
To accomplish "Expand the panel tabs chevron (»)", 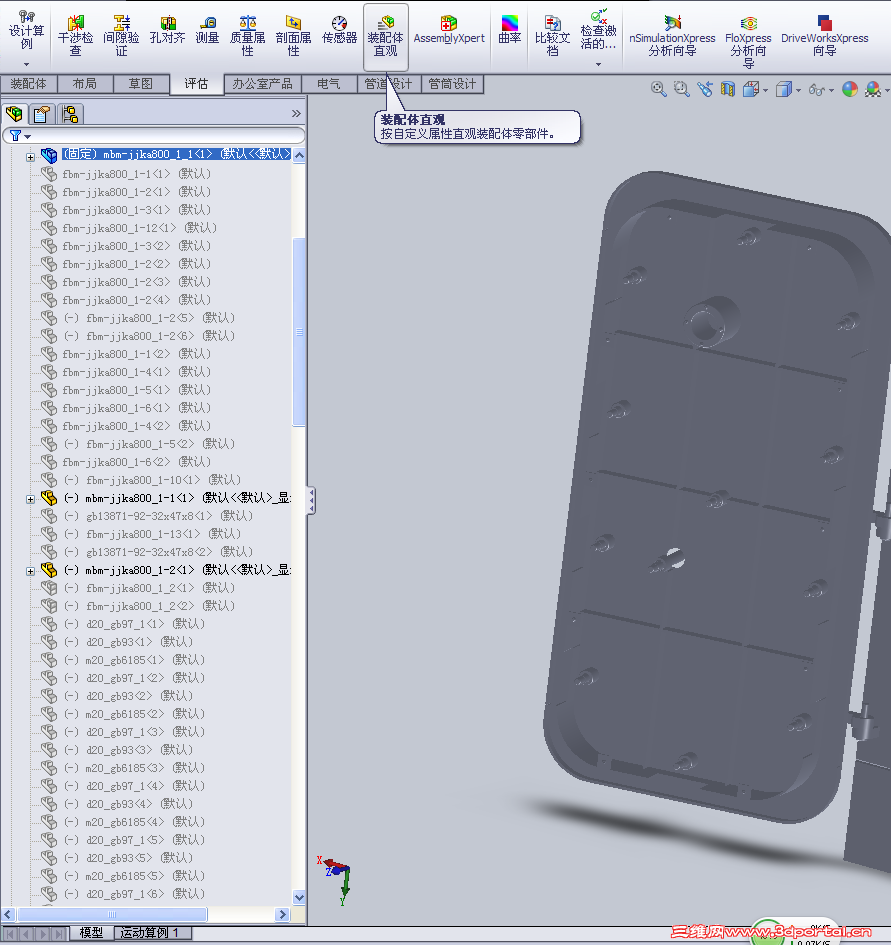I will tap(296, 113).
